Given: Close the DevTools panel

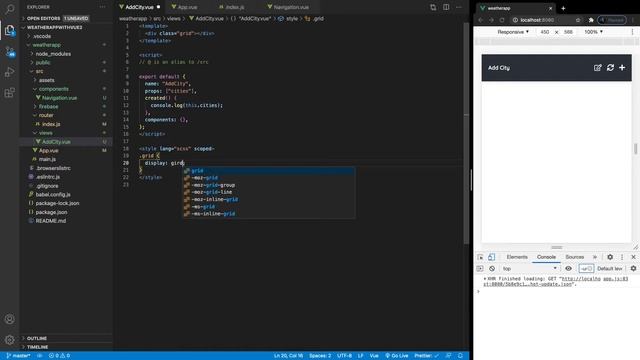Looking at the screenshot, I should pos(633,257).
